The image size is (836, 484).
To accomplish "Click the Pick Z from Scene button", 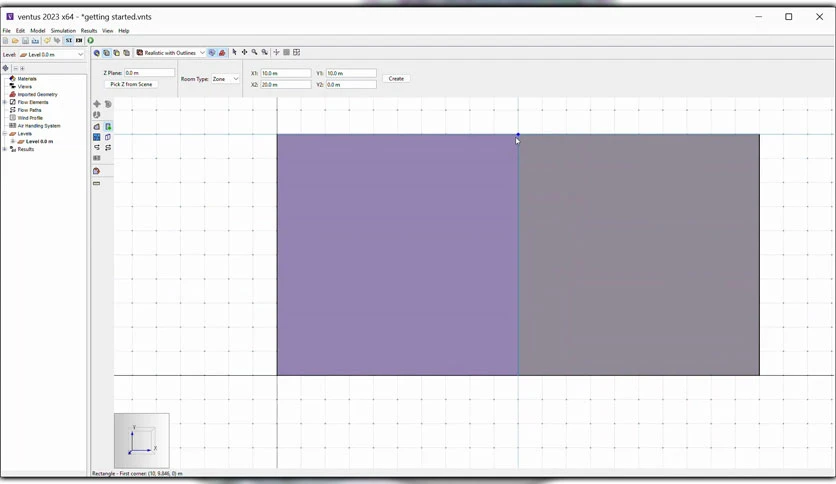I will point(131,84).
